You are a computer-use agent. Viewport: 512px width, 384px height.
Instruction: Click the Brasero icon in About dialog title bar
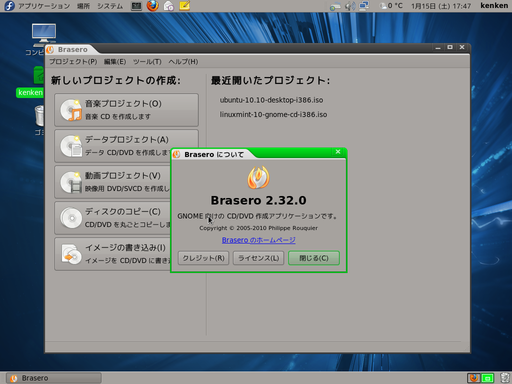(177, 154)
